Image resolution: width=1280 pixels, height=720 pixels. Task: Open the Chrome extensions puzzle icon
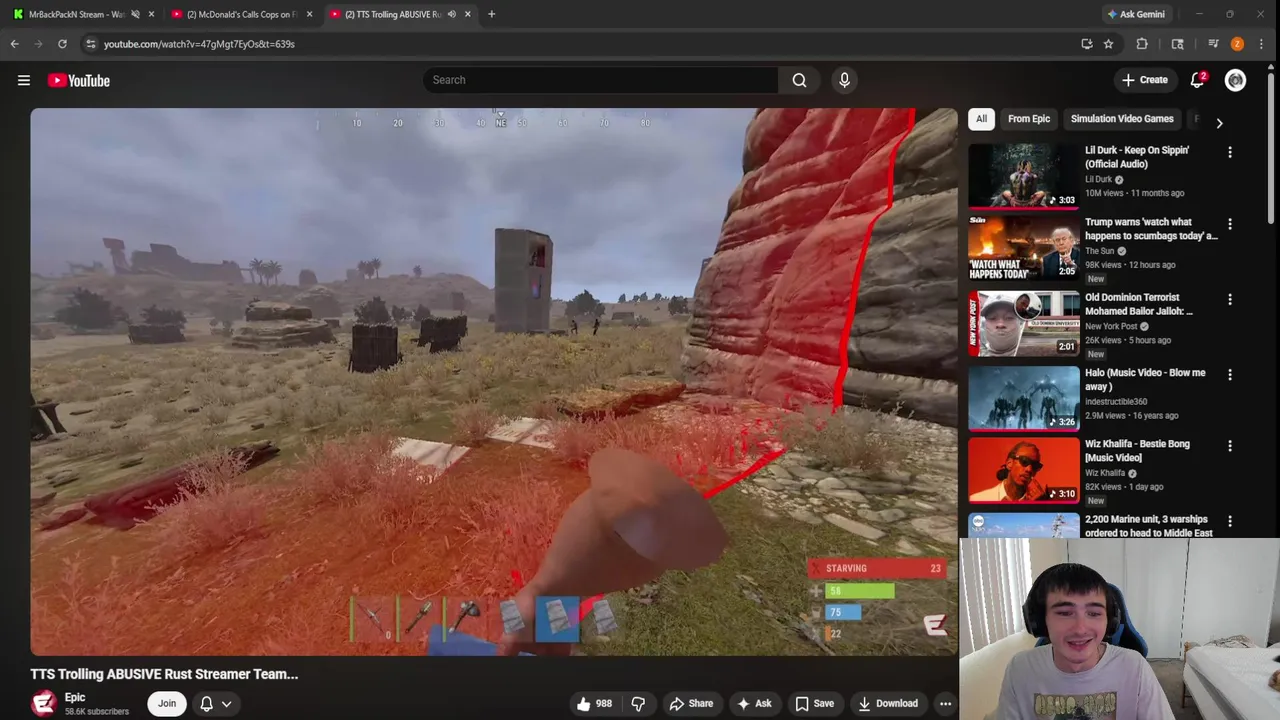coord(1142,44)
